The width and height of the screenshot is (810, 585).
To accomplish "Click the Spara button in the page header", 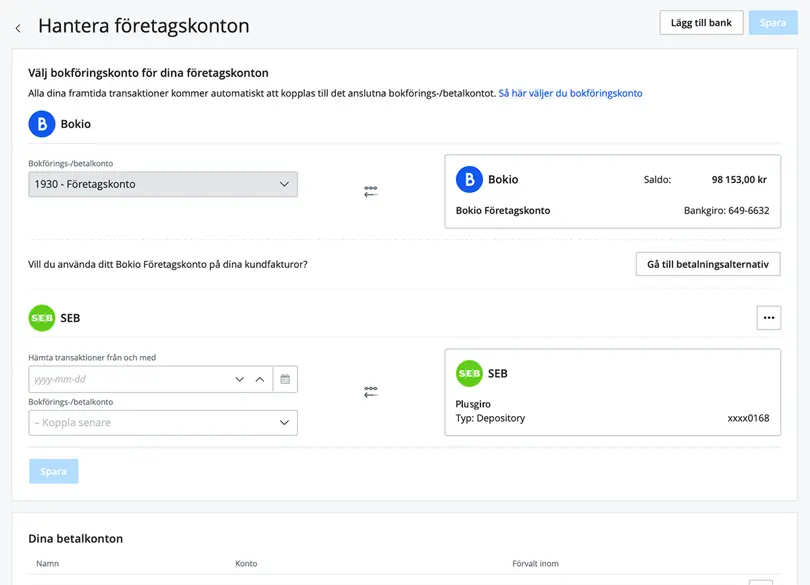I will coord(773,23).
